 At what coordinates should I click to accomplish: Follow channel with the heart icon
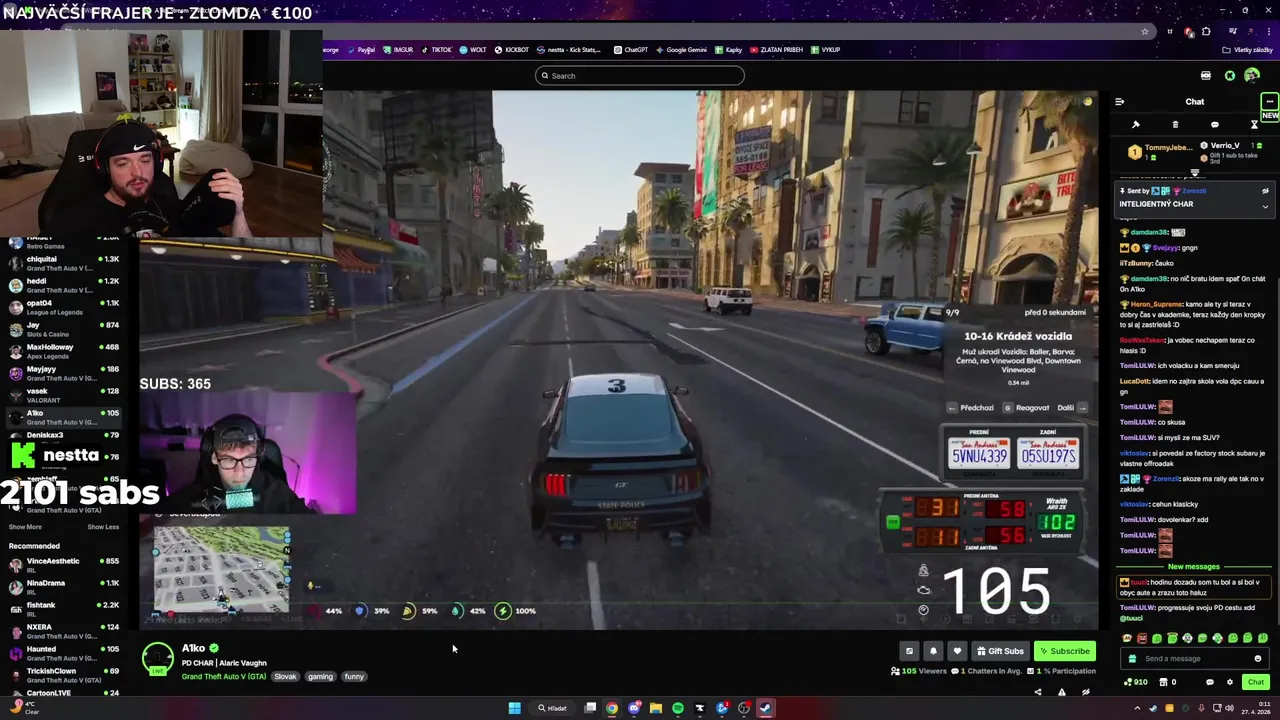coord(957,651)
